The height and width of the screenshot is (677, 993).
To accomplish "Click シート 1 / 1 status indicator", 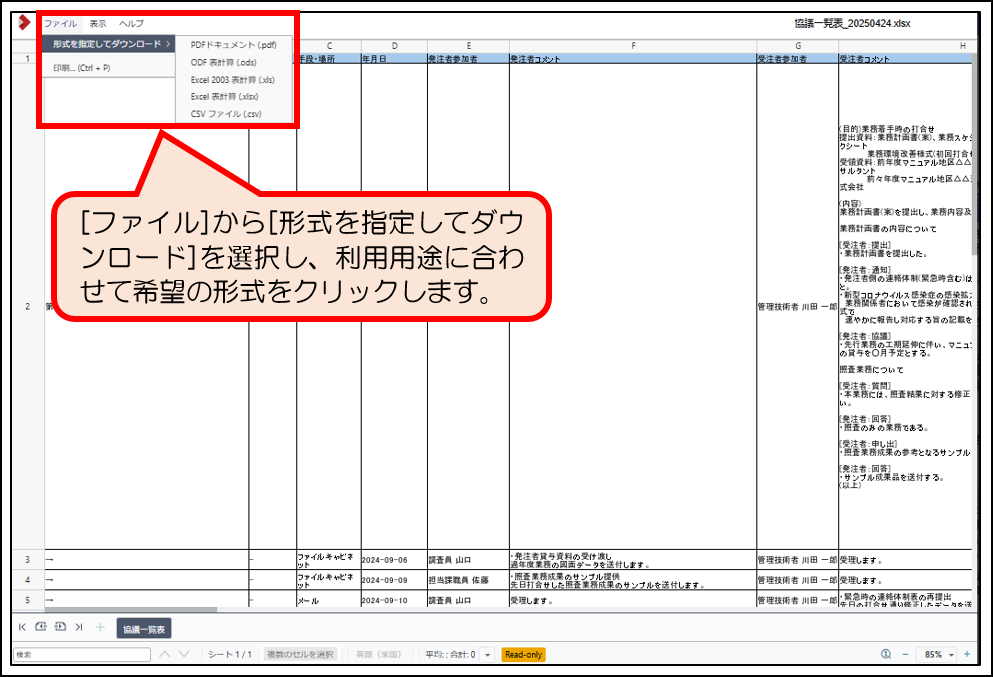I will tap(230, 654).
